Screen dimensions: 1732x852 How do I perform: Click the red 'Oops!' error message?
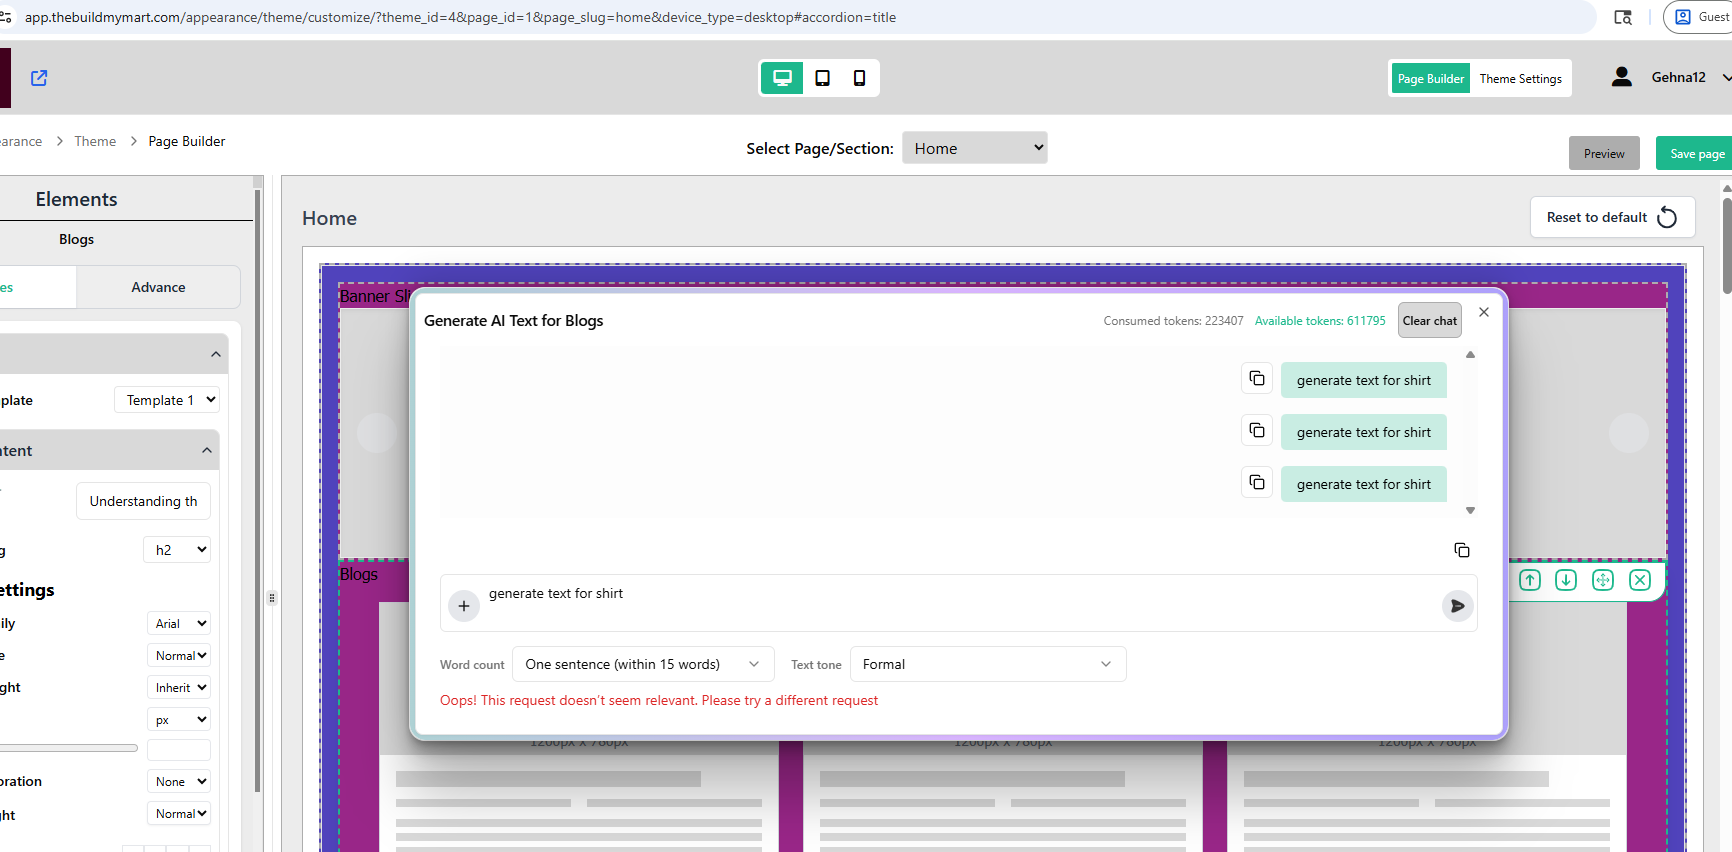point(659,700)
